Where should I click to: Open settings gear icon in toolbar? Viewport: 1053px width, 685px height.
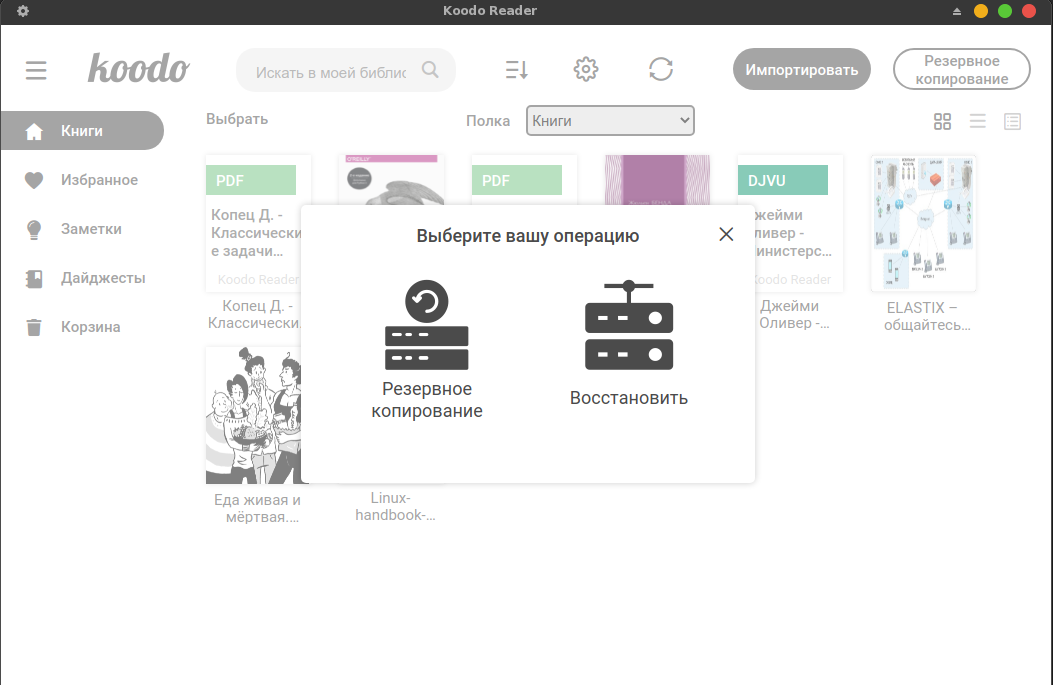585,69
